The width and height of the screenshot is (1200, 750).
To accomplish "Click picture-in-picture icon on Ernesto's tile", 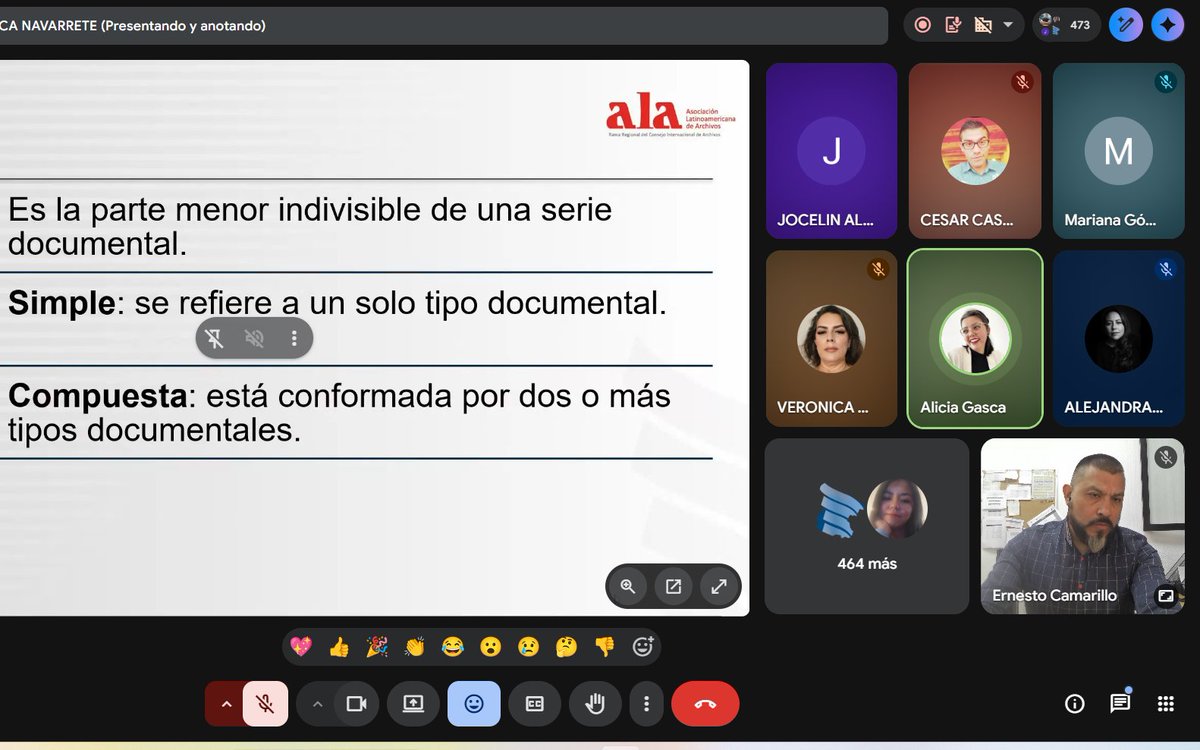I will [1165, 596].
